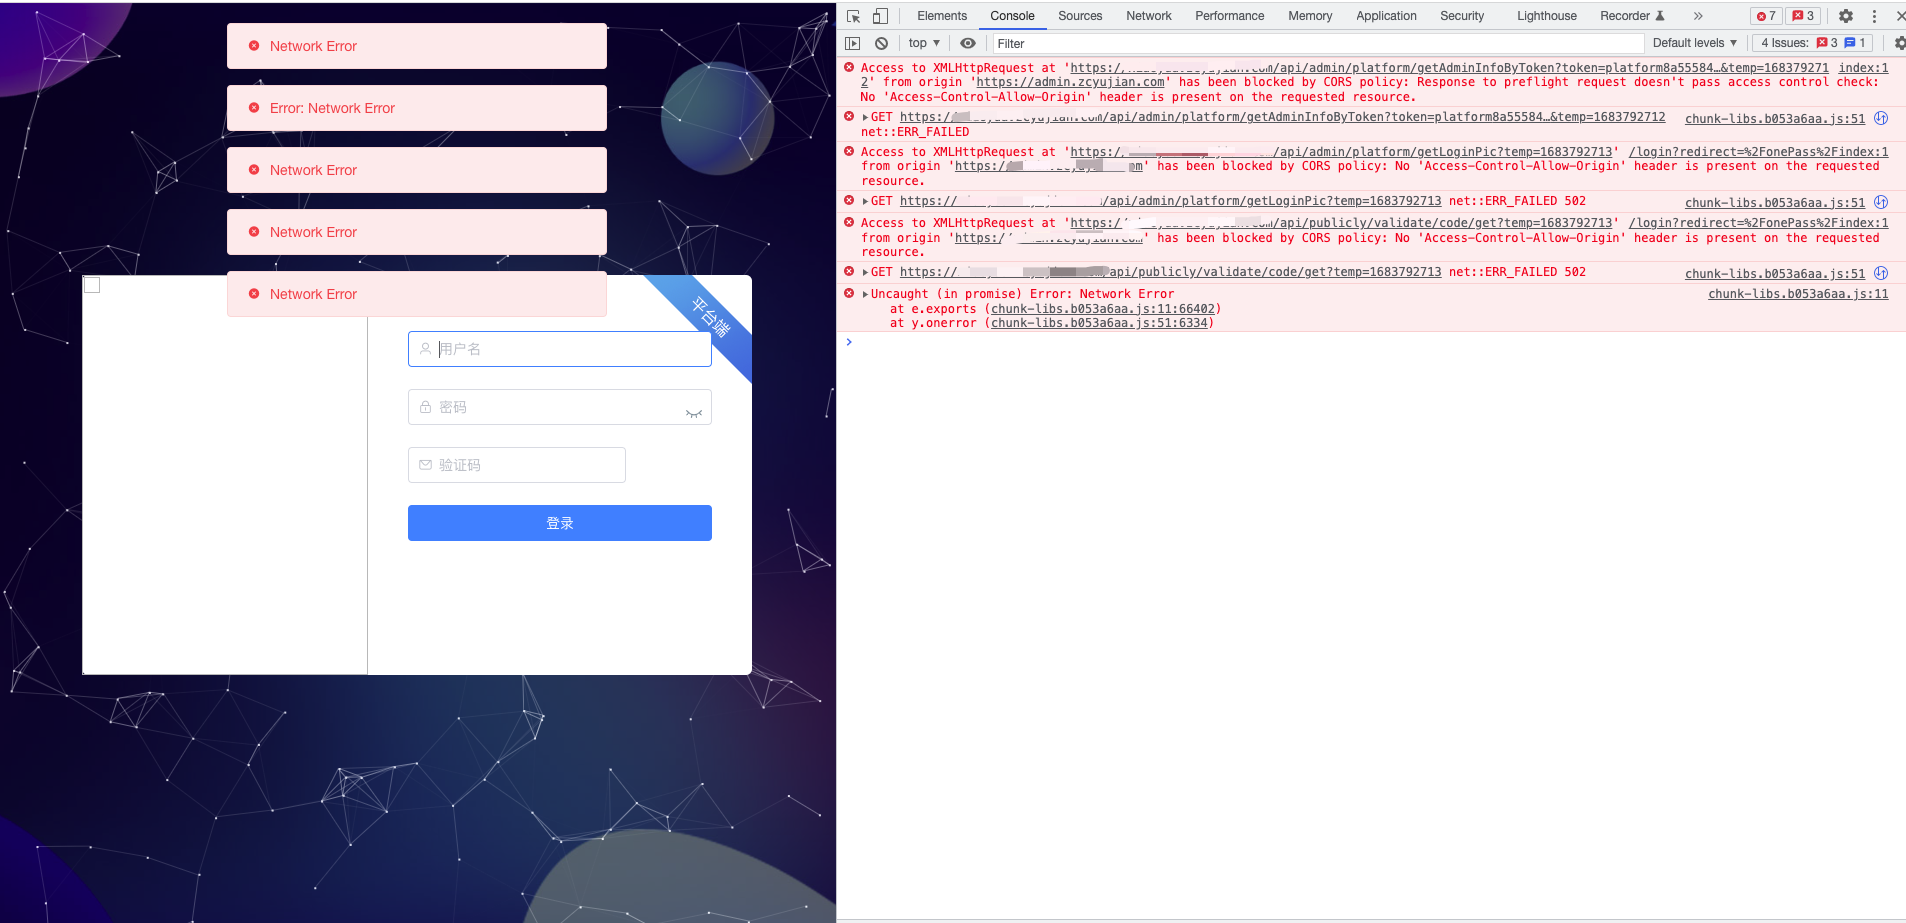
Task: Click the 平台端 corner ribbon label
Action: 711,317
